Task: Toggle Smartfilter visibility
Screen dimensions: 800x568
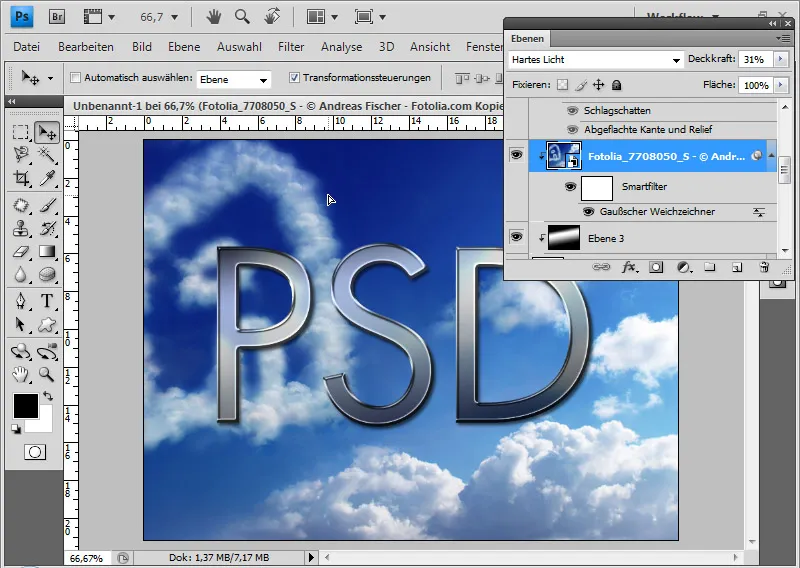Action: [x=570, y=187]
